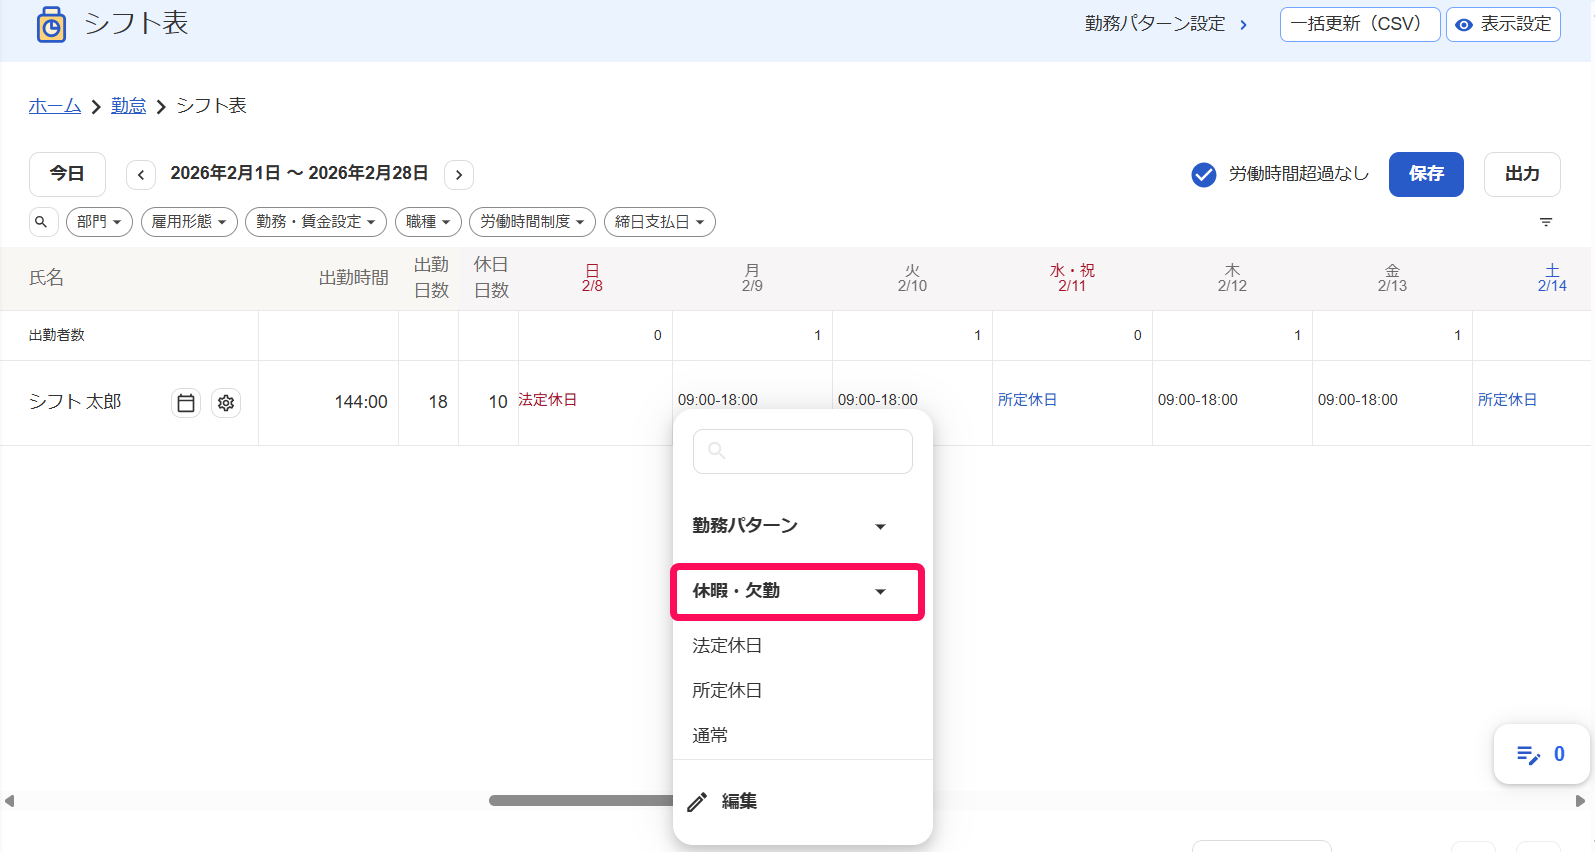Open 表示設定 eye button
The height and width of the screenshot is (852, 1595).
click(x=1503, y=24)
